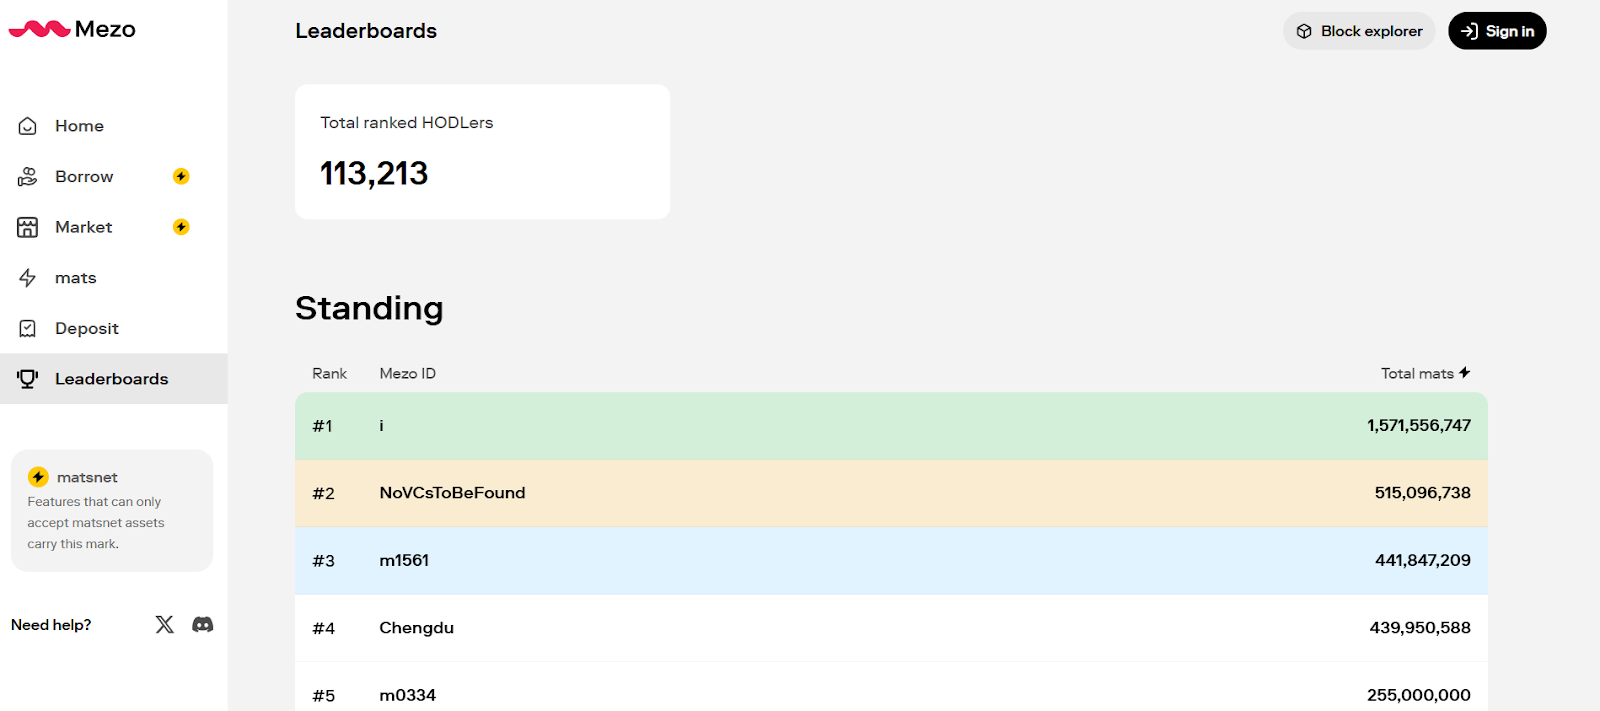Select Leaderboards in the sidebar
Viewport: 1600px width, 711px height.
(x=114, y=379)
